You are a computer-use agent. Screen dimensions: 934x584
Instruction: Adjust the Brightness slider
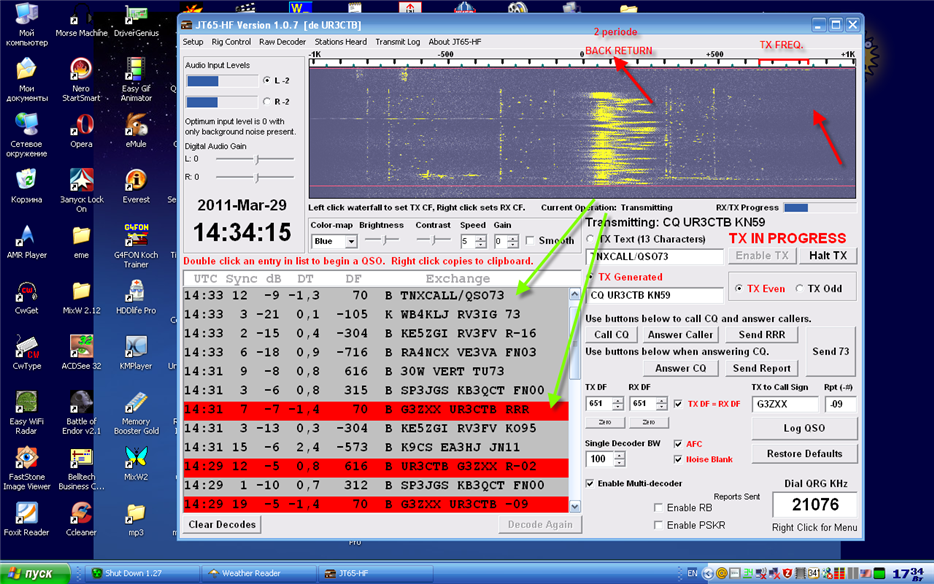tap(382, 241)
